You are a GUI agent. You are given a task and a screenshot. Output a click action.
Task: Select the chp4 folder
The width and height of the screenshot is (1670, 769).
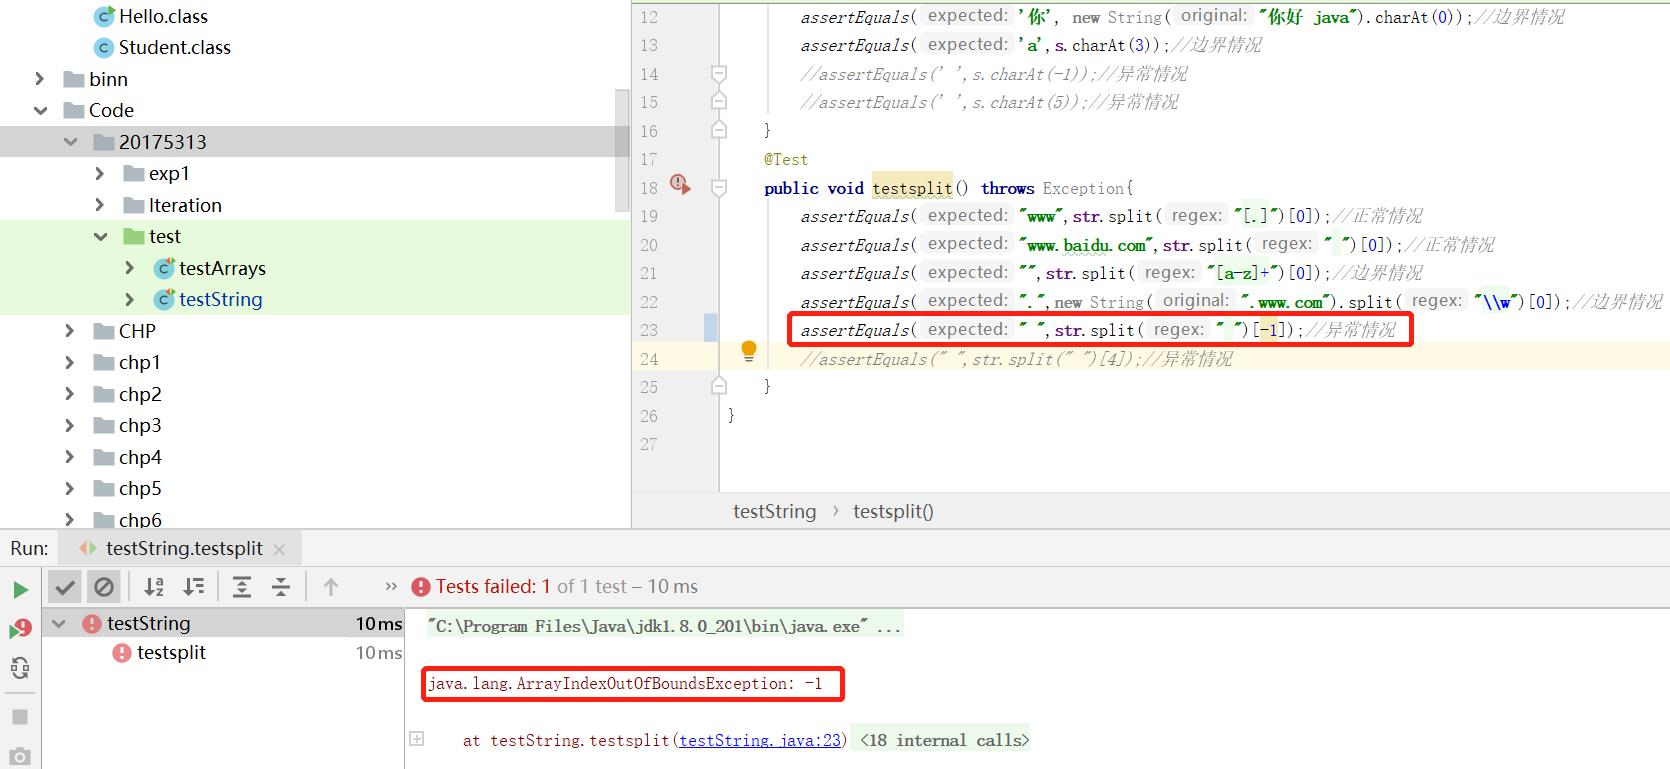pyautogui.click(x=140, y=457)
